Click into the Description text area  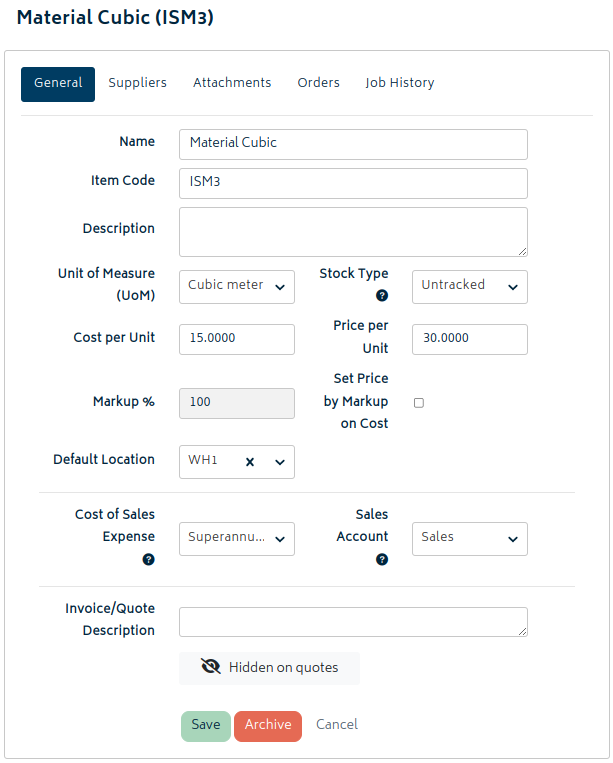353,232
